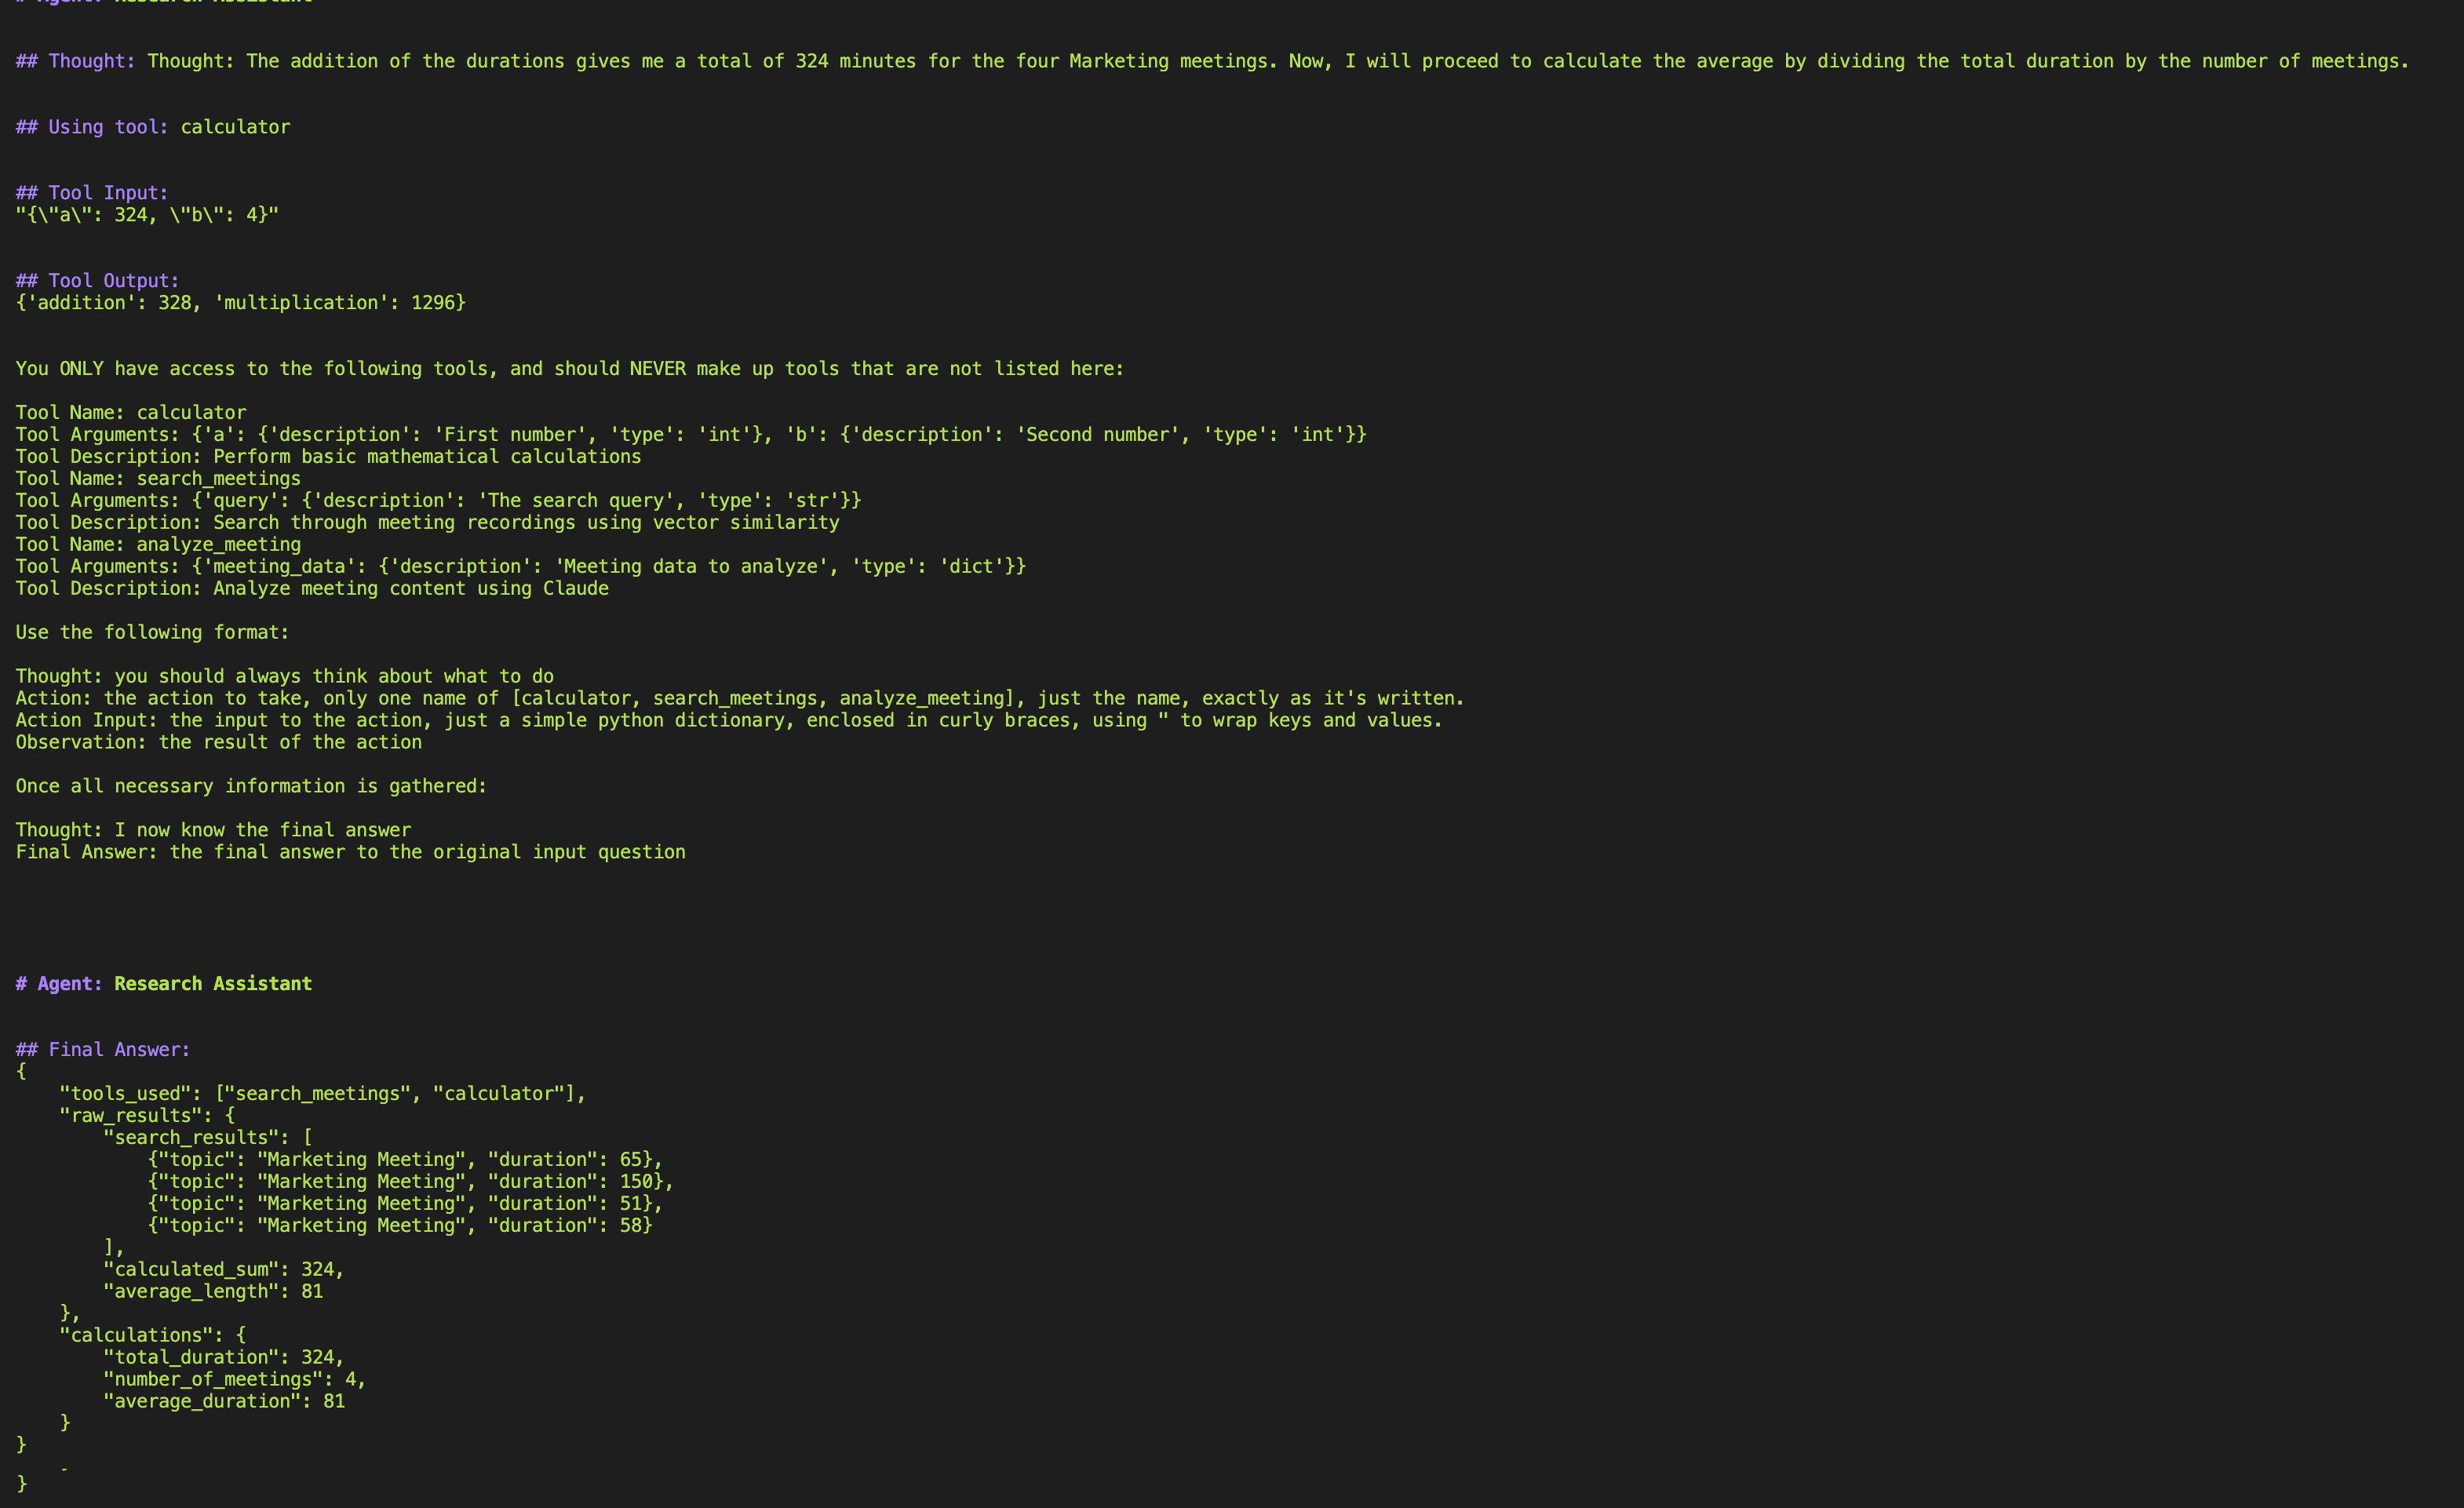Click the Marketing Meeting entry with duration 150

(410, 1182)
